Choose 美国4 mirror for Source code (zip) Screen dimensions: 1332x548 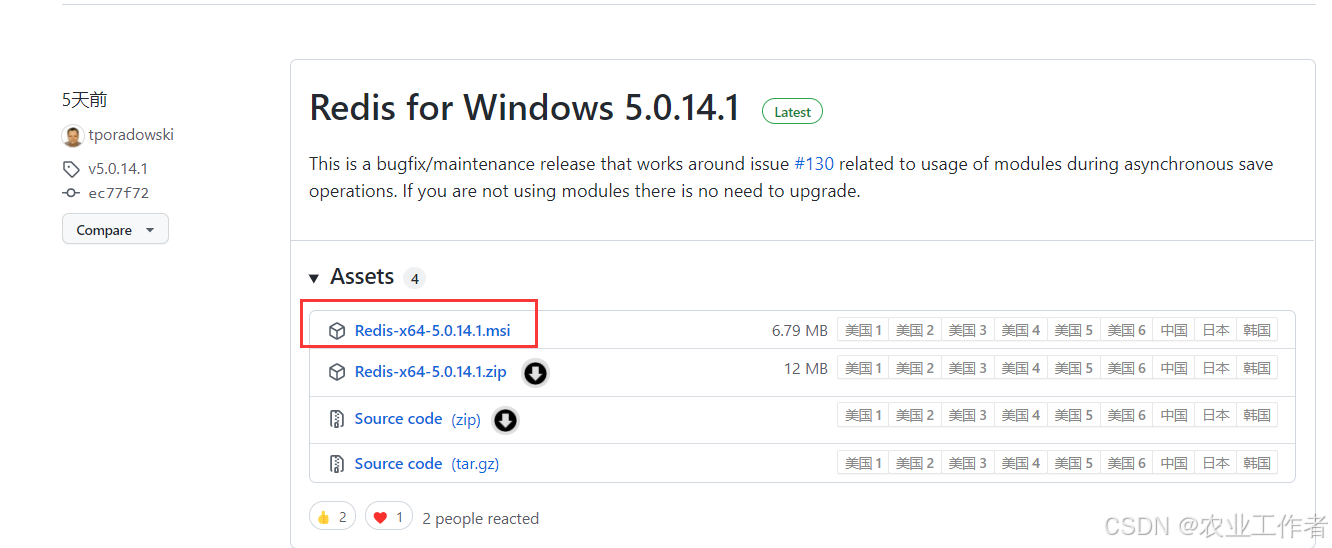[1021, 415]
